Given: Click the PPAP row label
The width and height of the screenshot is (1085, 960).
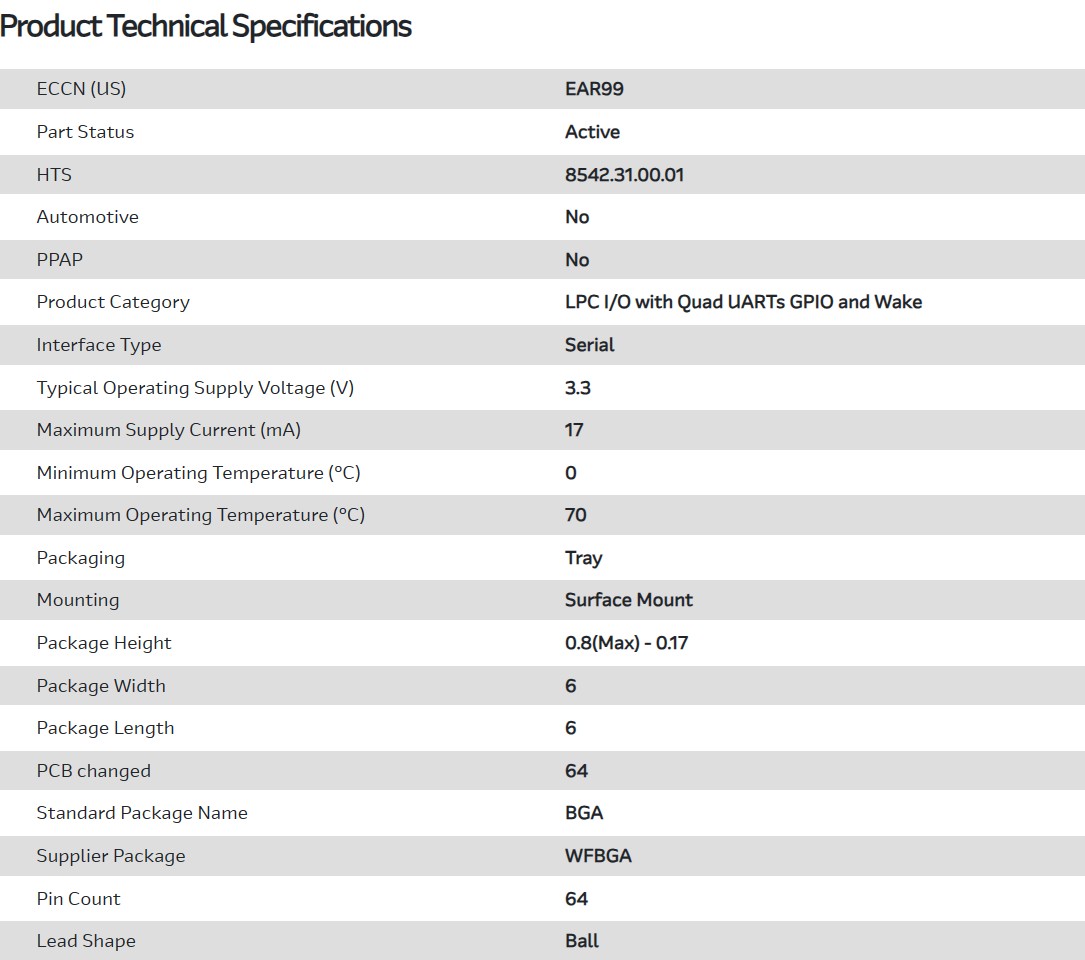Looking at the screenshot, I should click(x=60, y=260).
